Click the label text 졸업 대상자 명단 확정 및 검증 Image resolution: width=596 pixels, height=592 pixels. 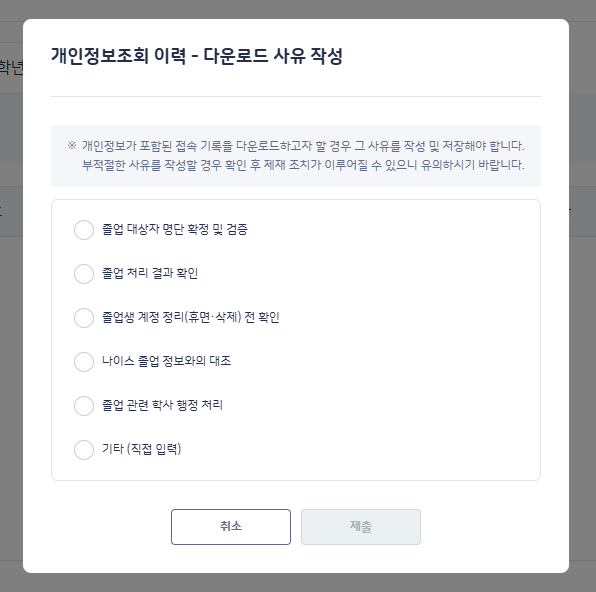pos(175,229)
